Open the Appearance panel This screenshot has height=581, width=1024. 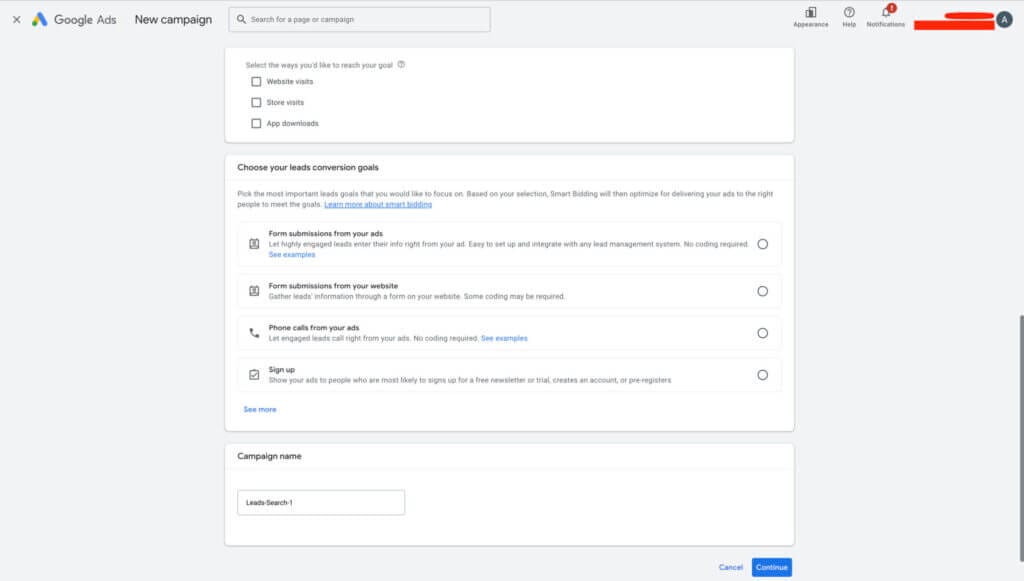point(811,14)
